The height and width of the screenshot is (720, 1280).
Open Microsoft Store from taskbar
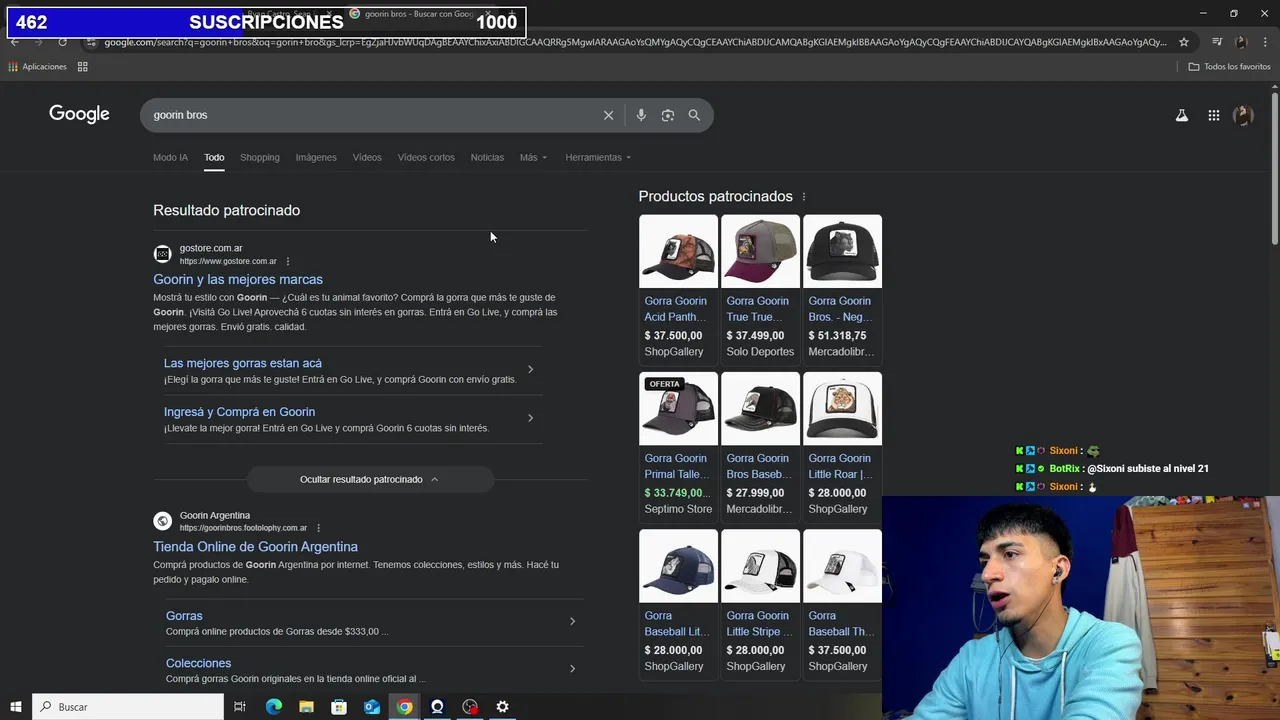339,707
